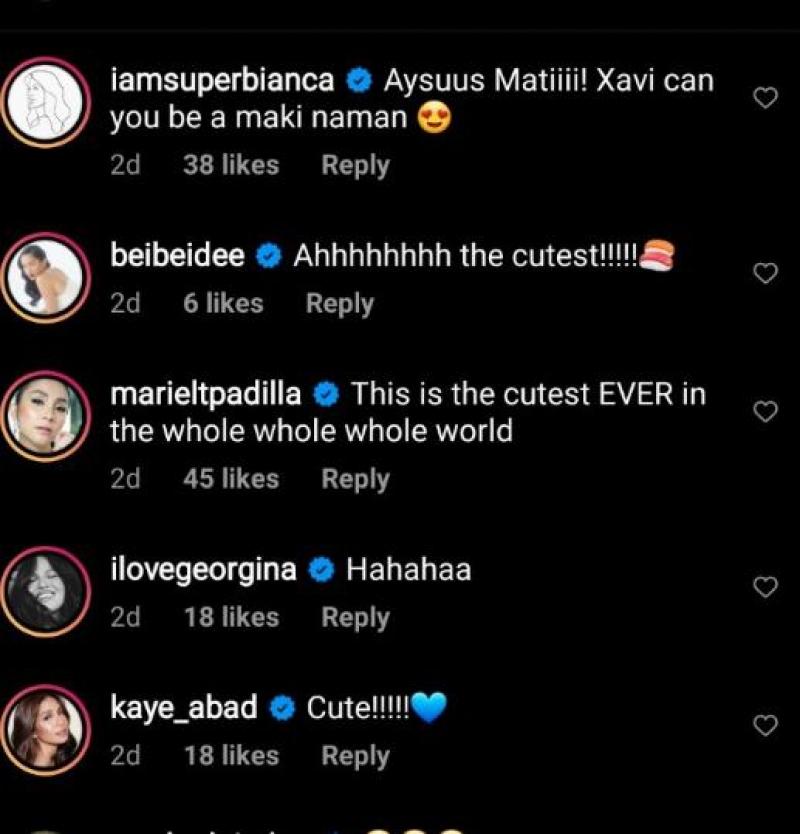This screenshot has width=800, height=834.
Task: Open beibeidee's profile avatar
Action: (50, 276)
